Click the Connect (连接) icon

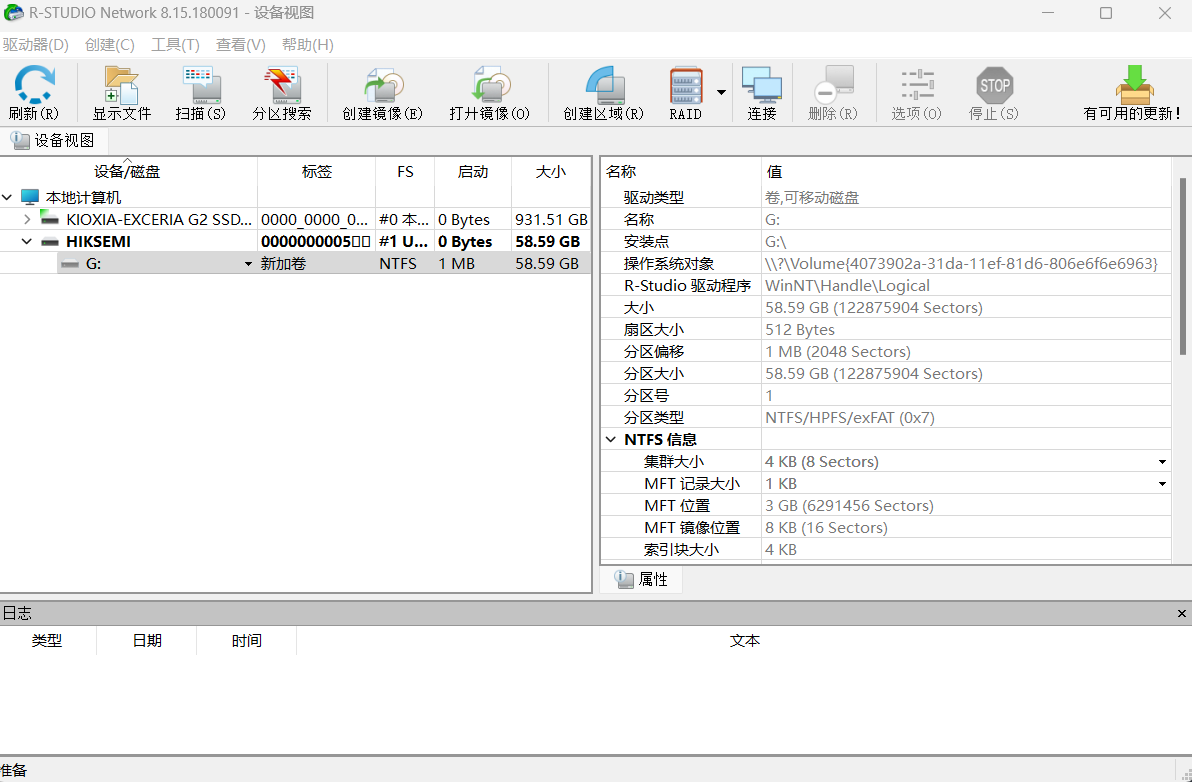pos(762,93)
